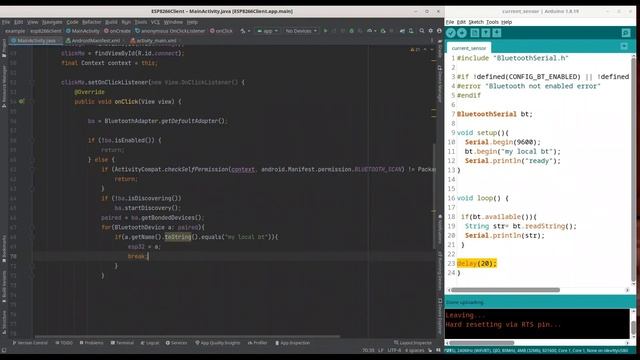Screen dimensions: 640x360
Task: Click the MainActivity breadcrumb
Action: pyautogui.click(x=83, y=31)
